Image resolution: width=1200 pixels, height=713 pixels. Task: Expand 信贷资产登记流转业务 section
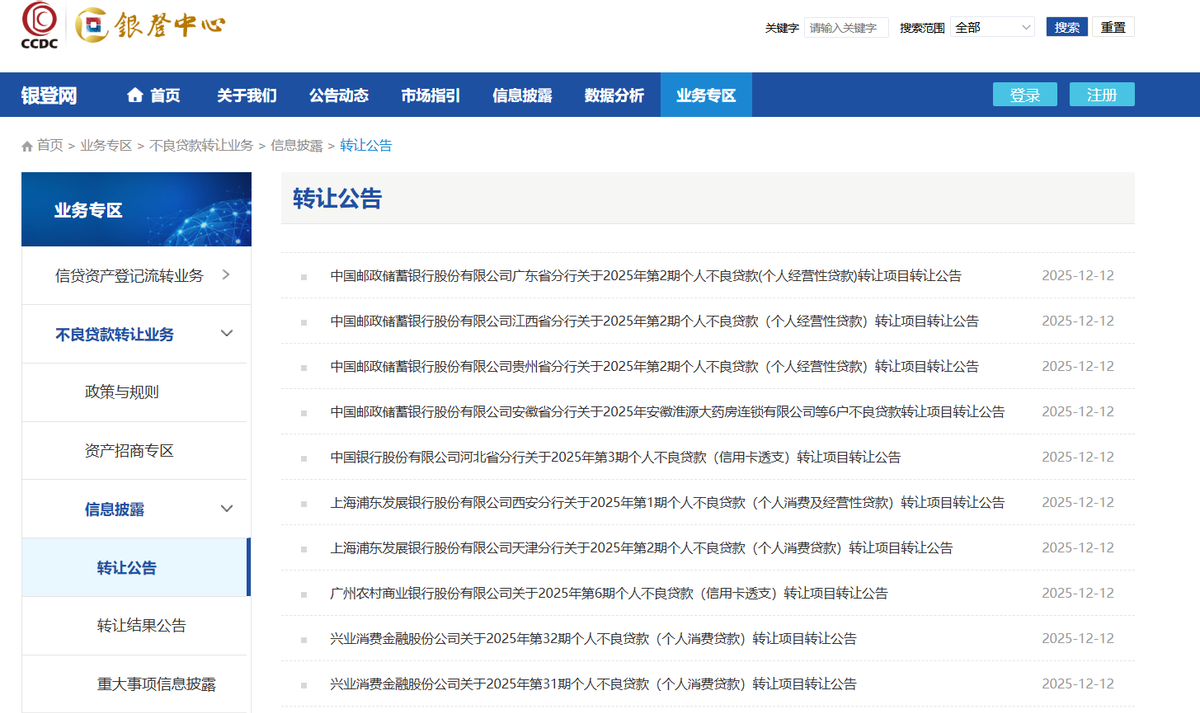coord(226,275)
